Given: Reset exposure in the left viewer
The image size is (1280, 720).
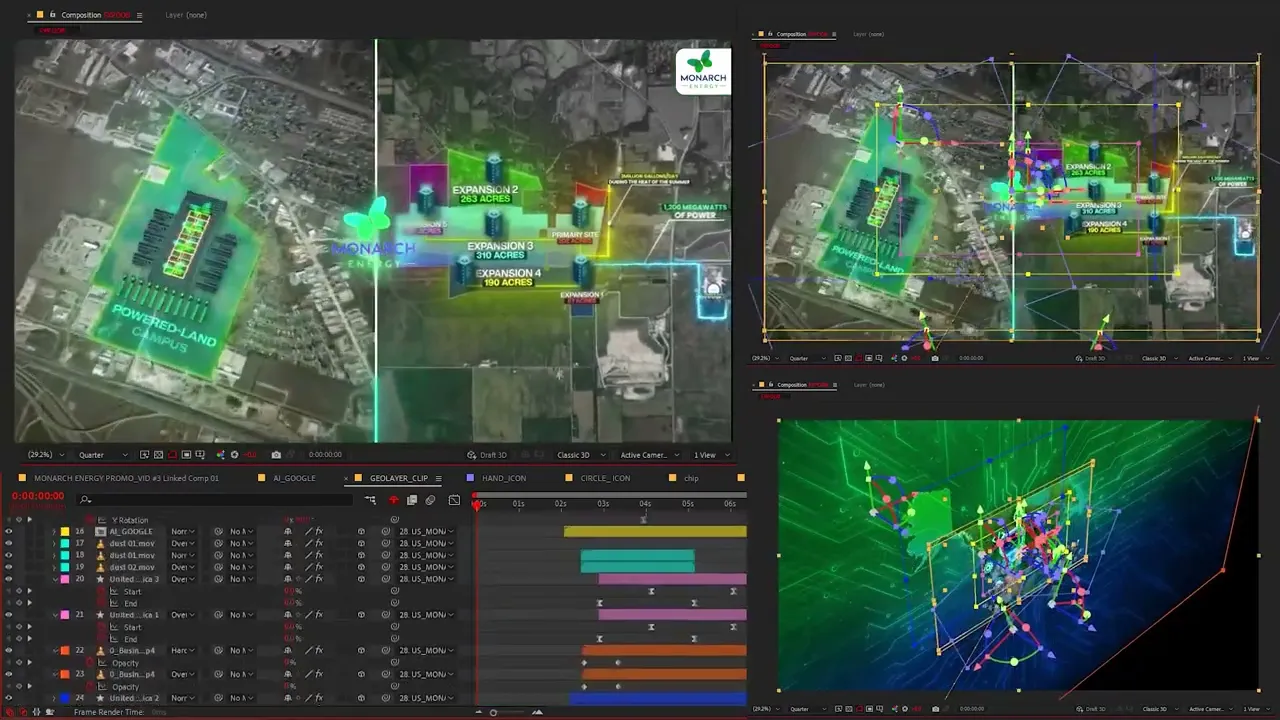Looking at the screenshot, I should 234,455.
